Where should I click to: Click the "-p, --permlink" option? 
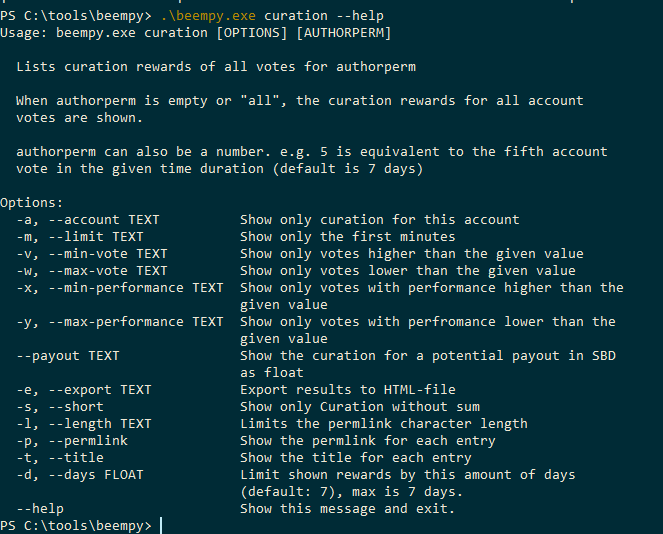coord(72,440)
